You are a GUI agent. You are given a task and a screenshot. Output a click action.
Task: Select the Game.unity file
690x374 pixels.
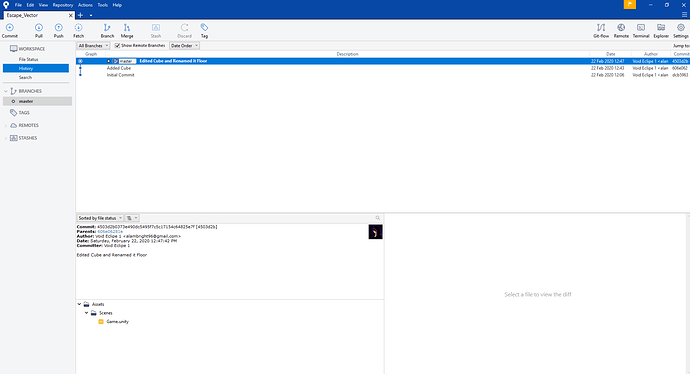pyautogui.click(x=117, y=322)
